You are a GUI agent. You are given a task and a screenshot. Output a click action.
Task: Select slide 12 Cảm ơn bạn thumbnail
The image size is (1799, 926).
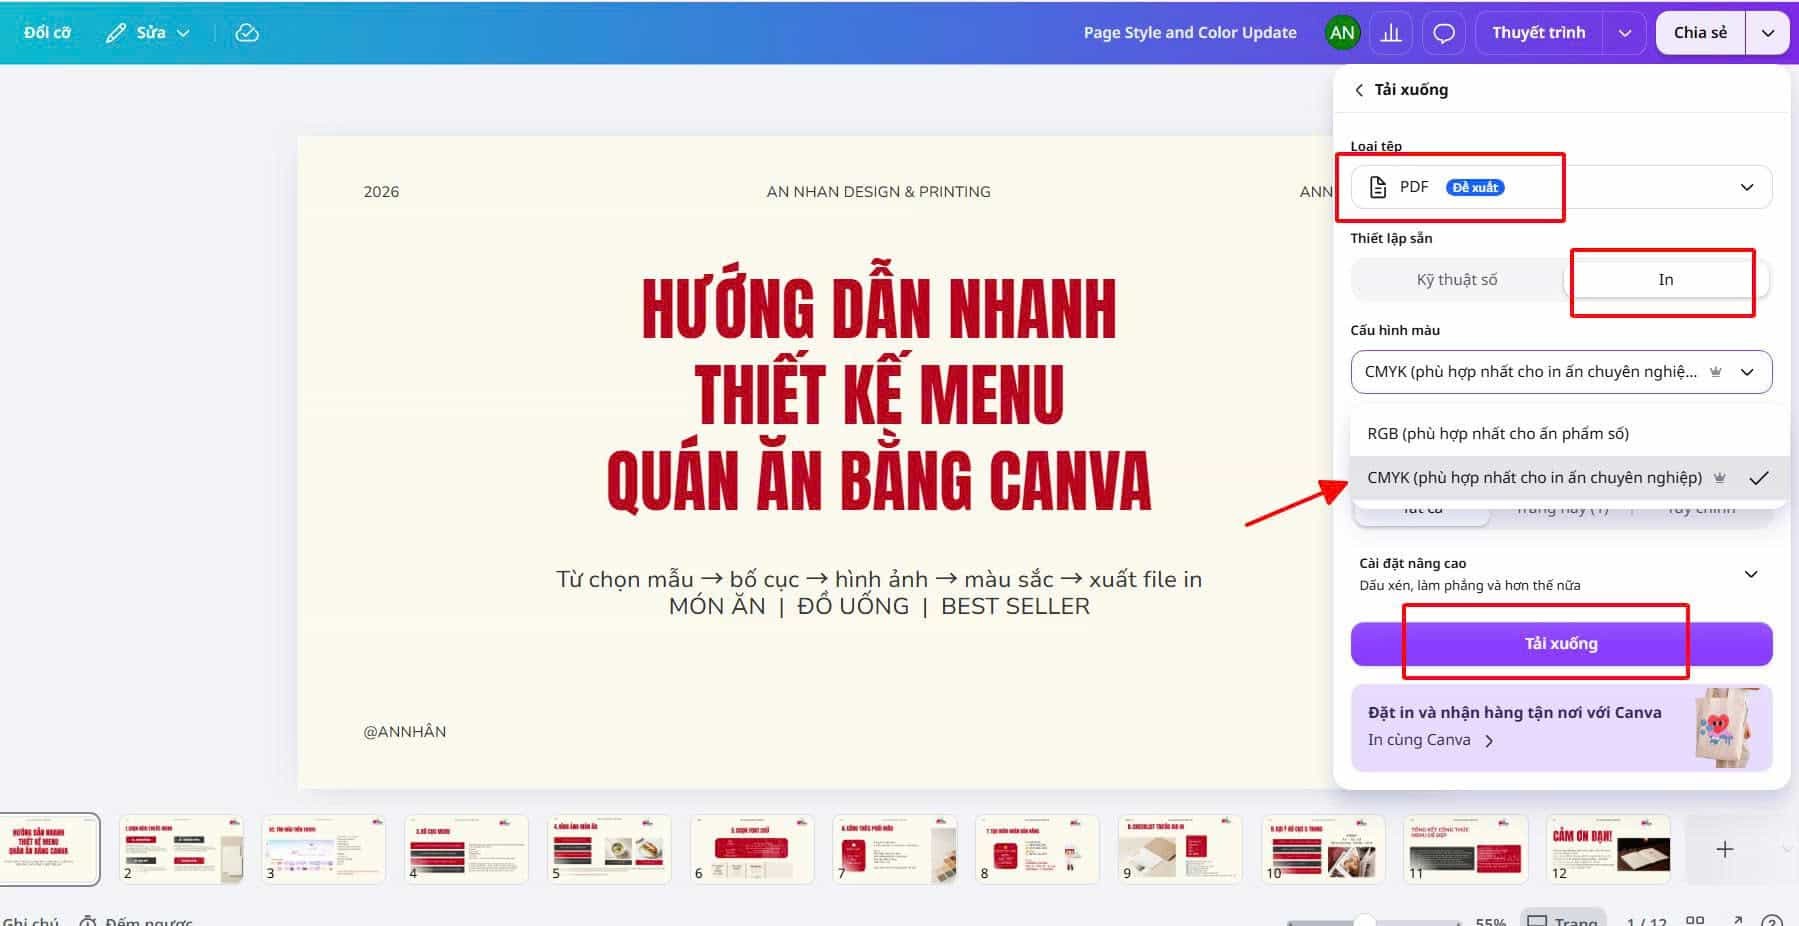[1609, 849]
